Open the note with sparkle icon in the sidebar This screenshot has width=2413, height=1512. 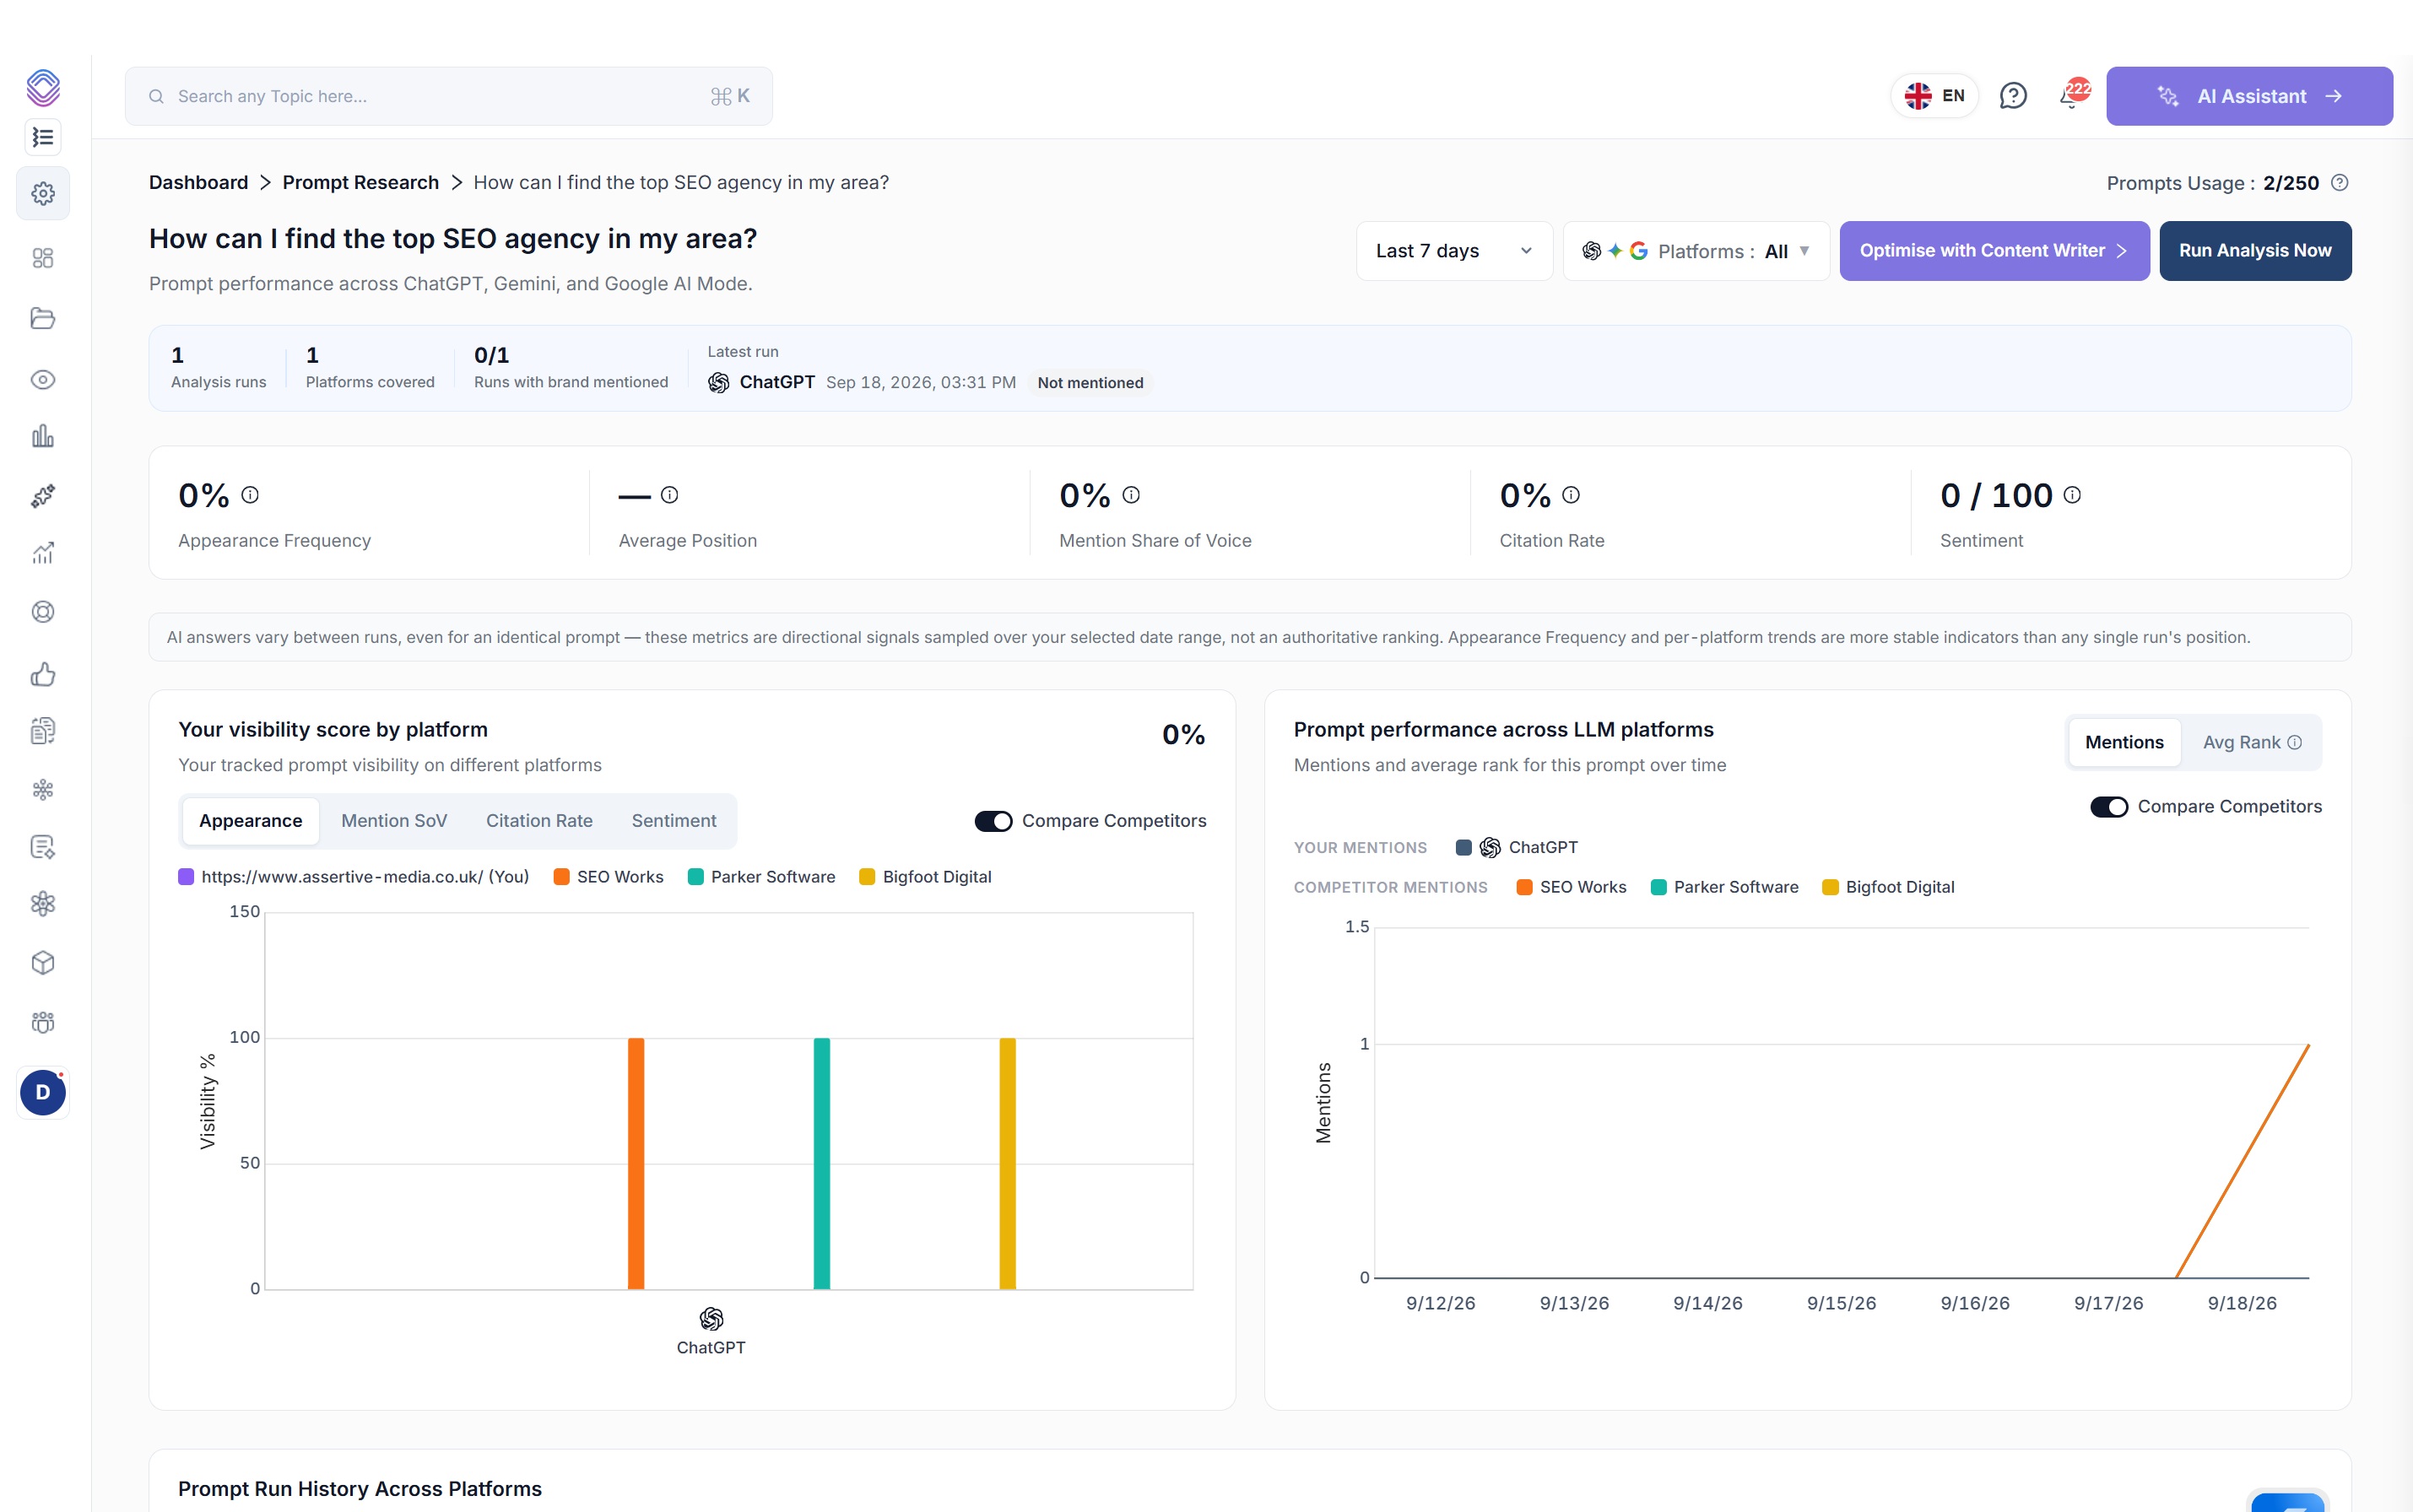pyautogui.click(x=43, y=847)
